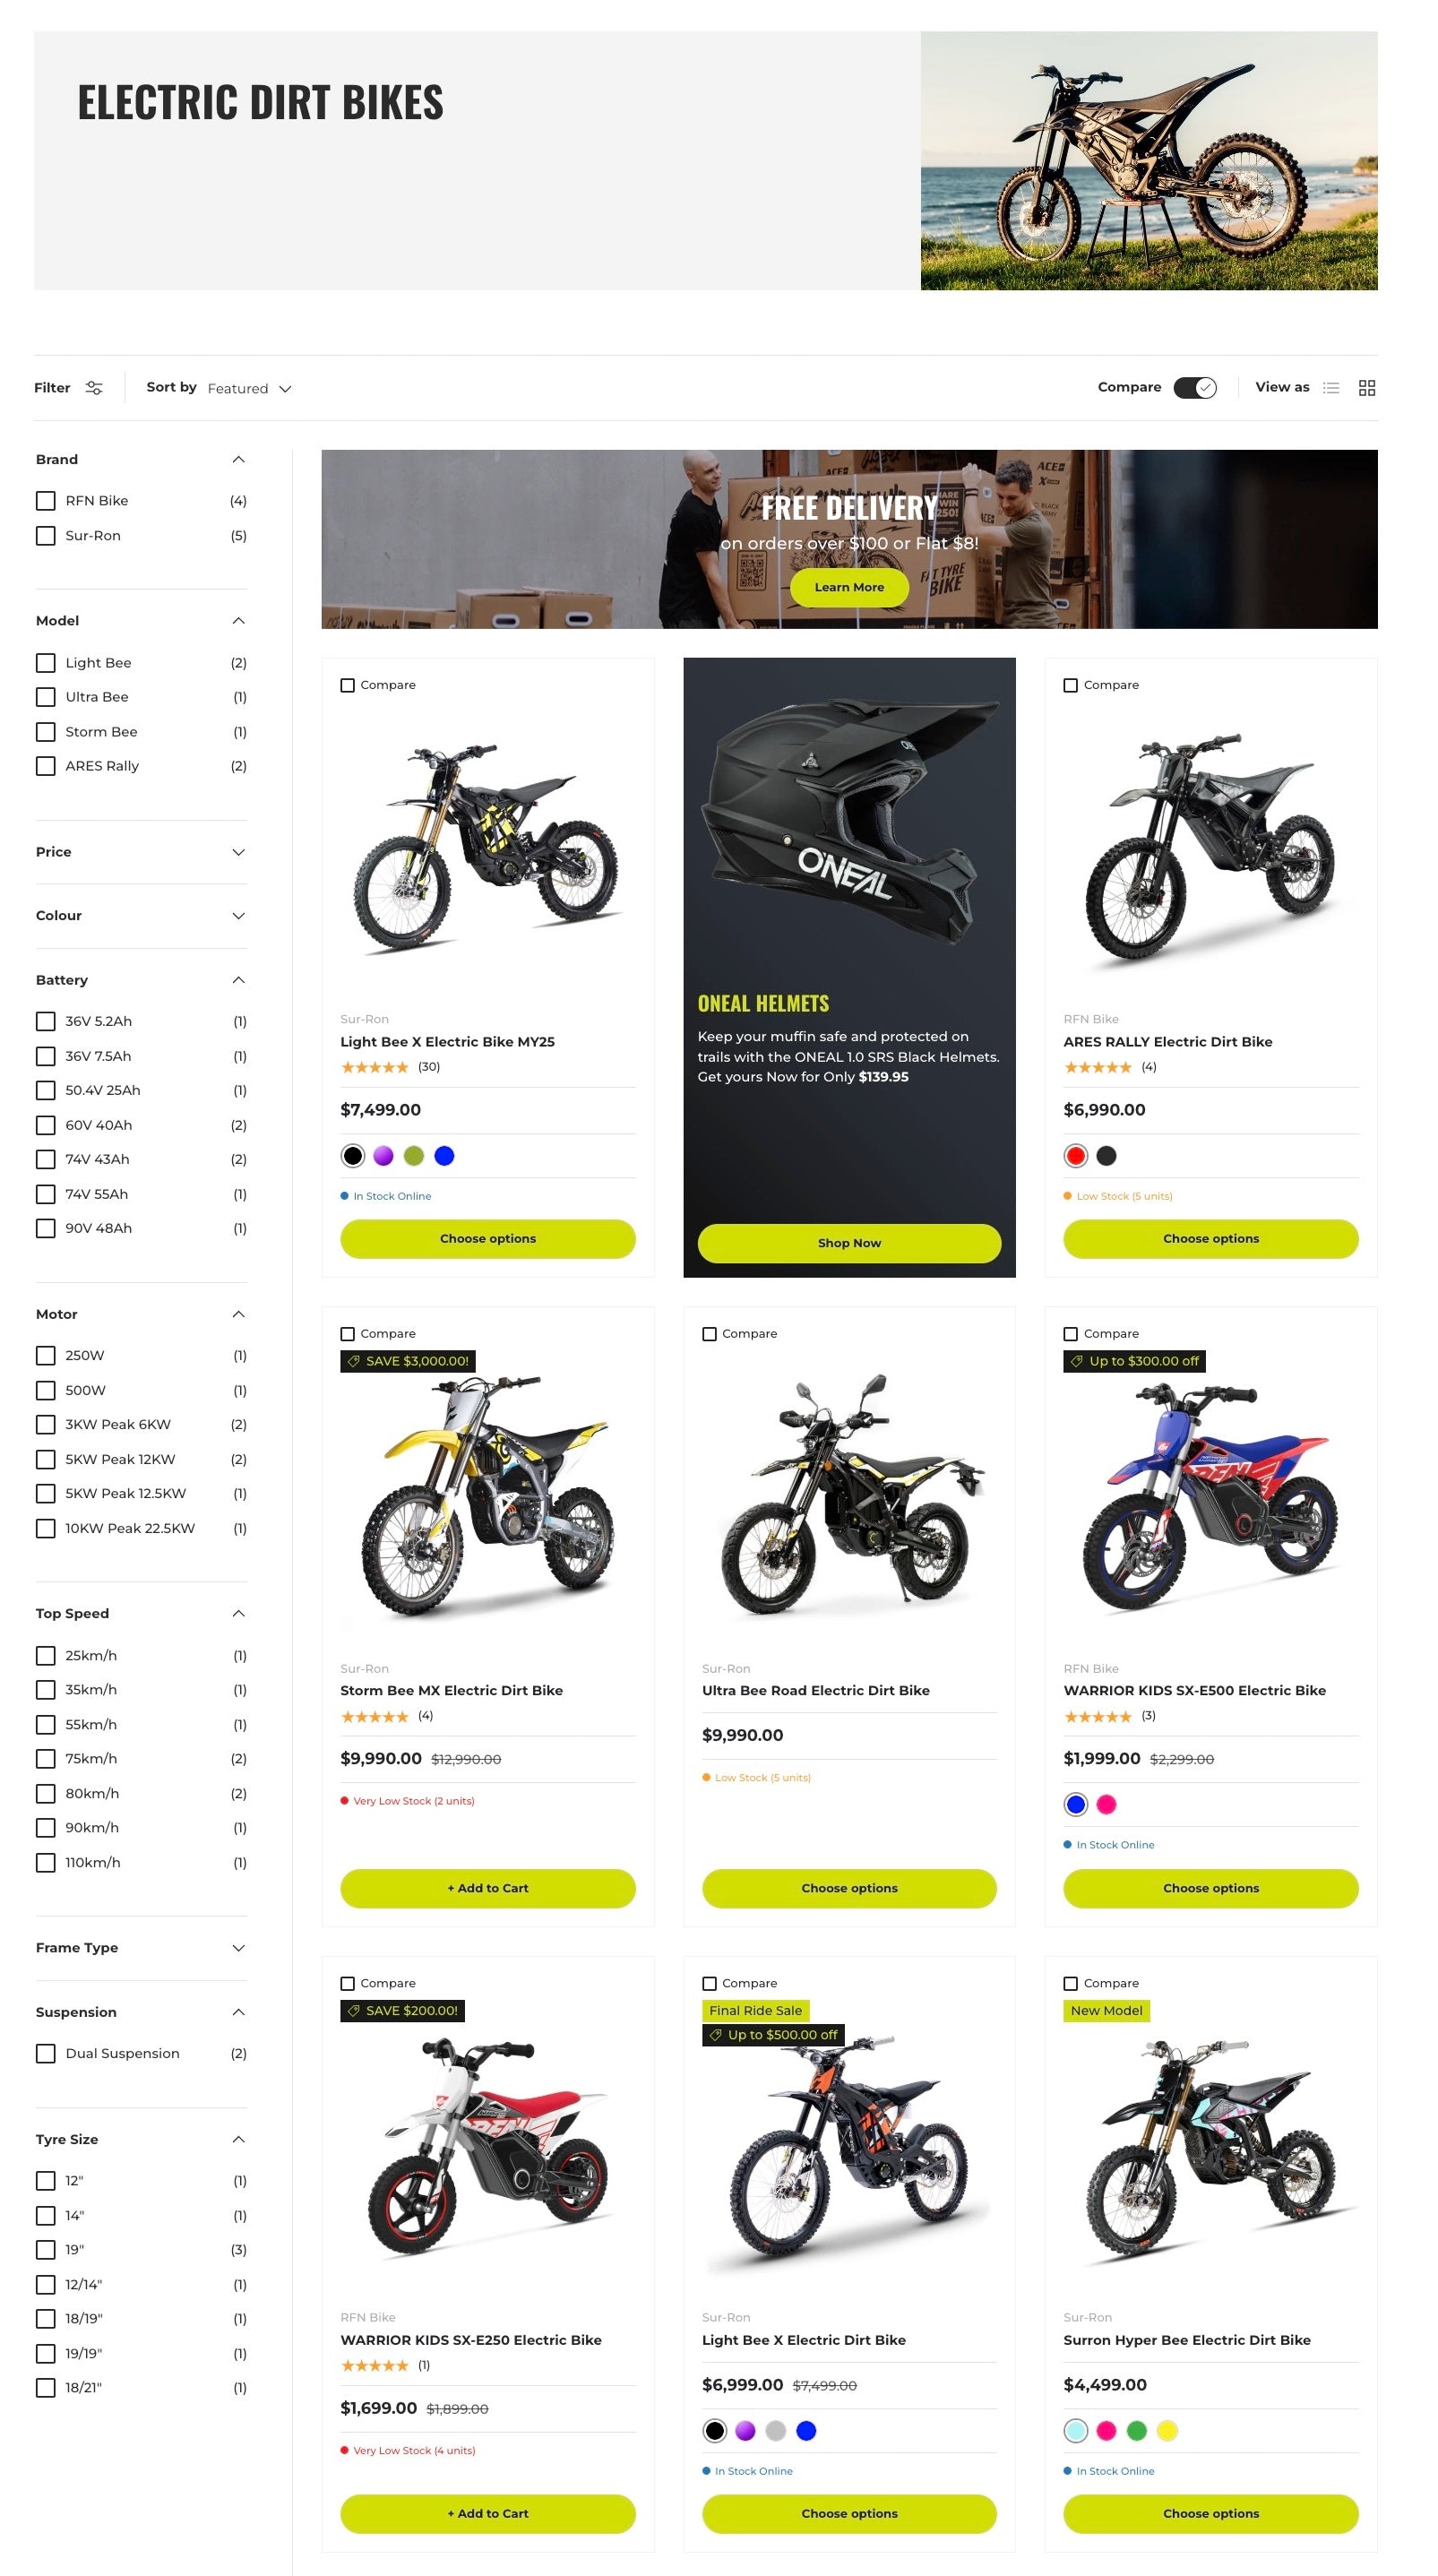Expand the Frame Type filter
This screenshot has width=1438, height=2576.
click(x=141, y=1948)
